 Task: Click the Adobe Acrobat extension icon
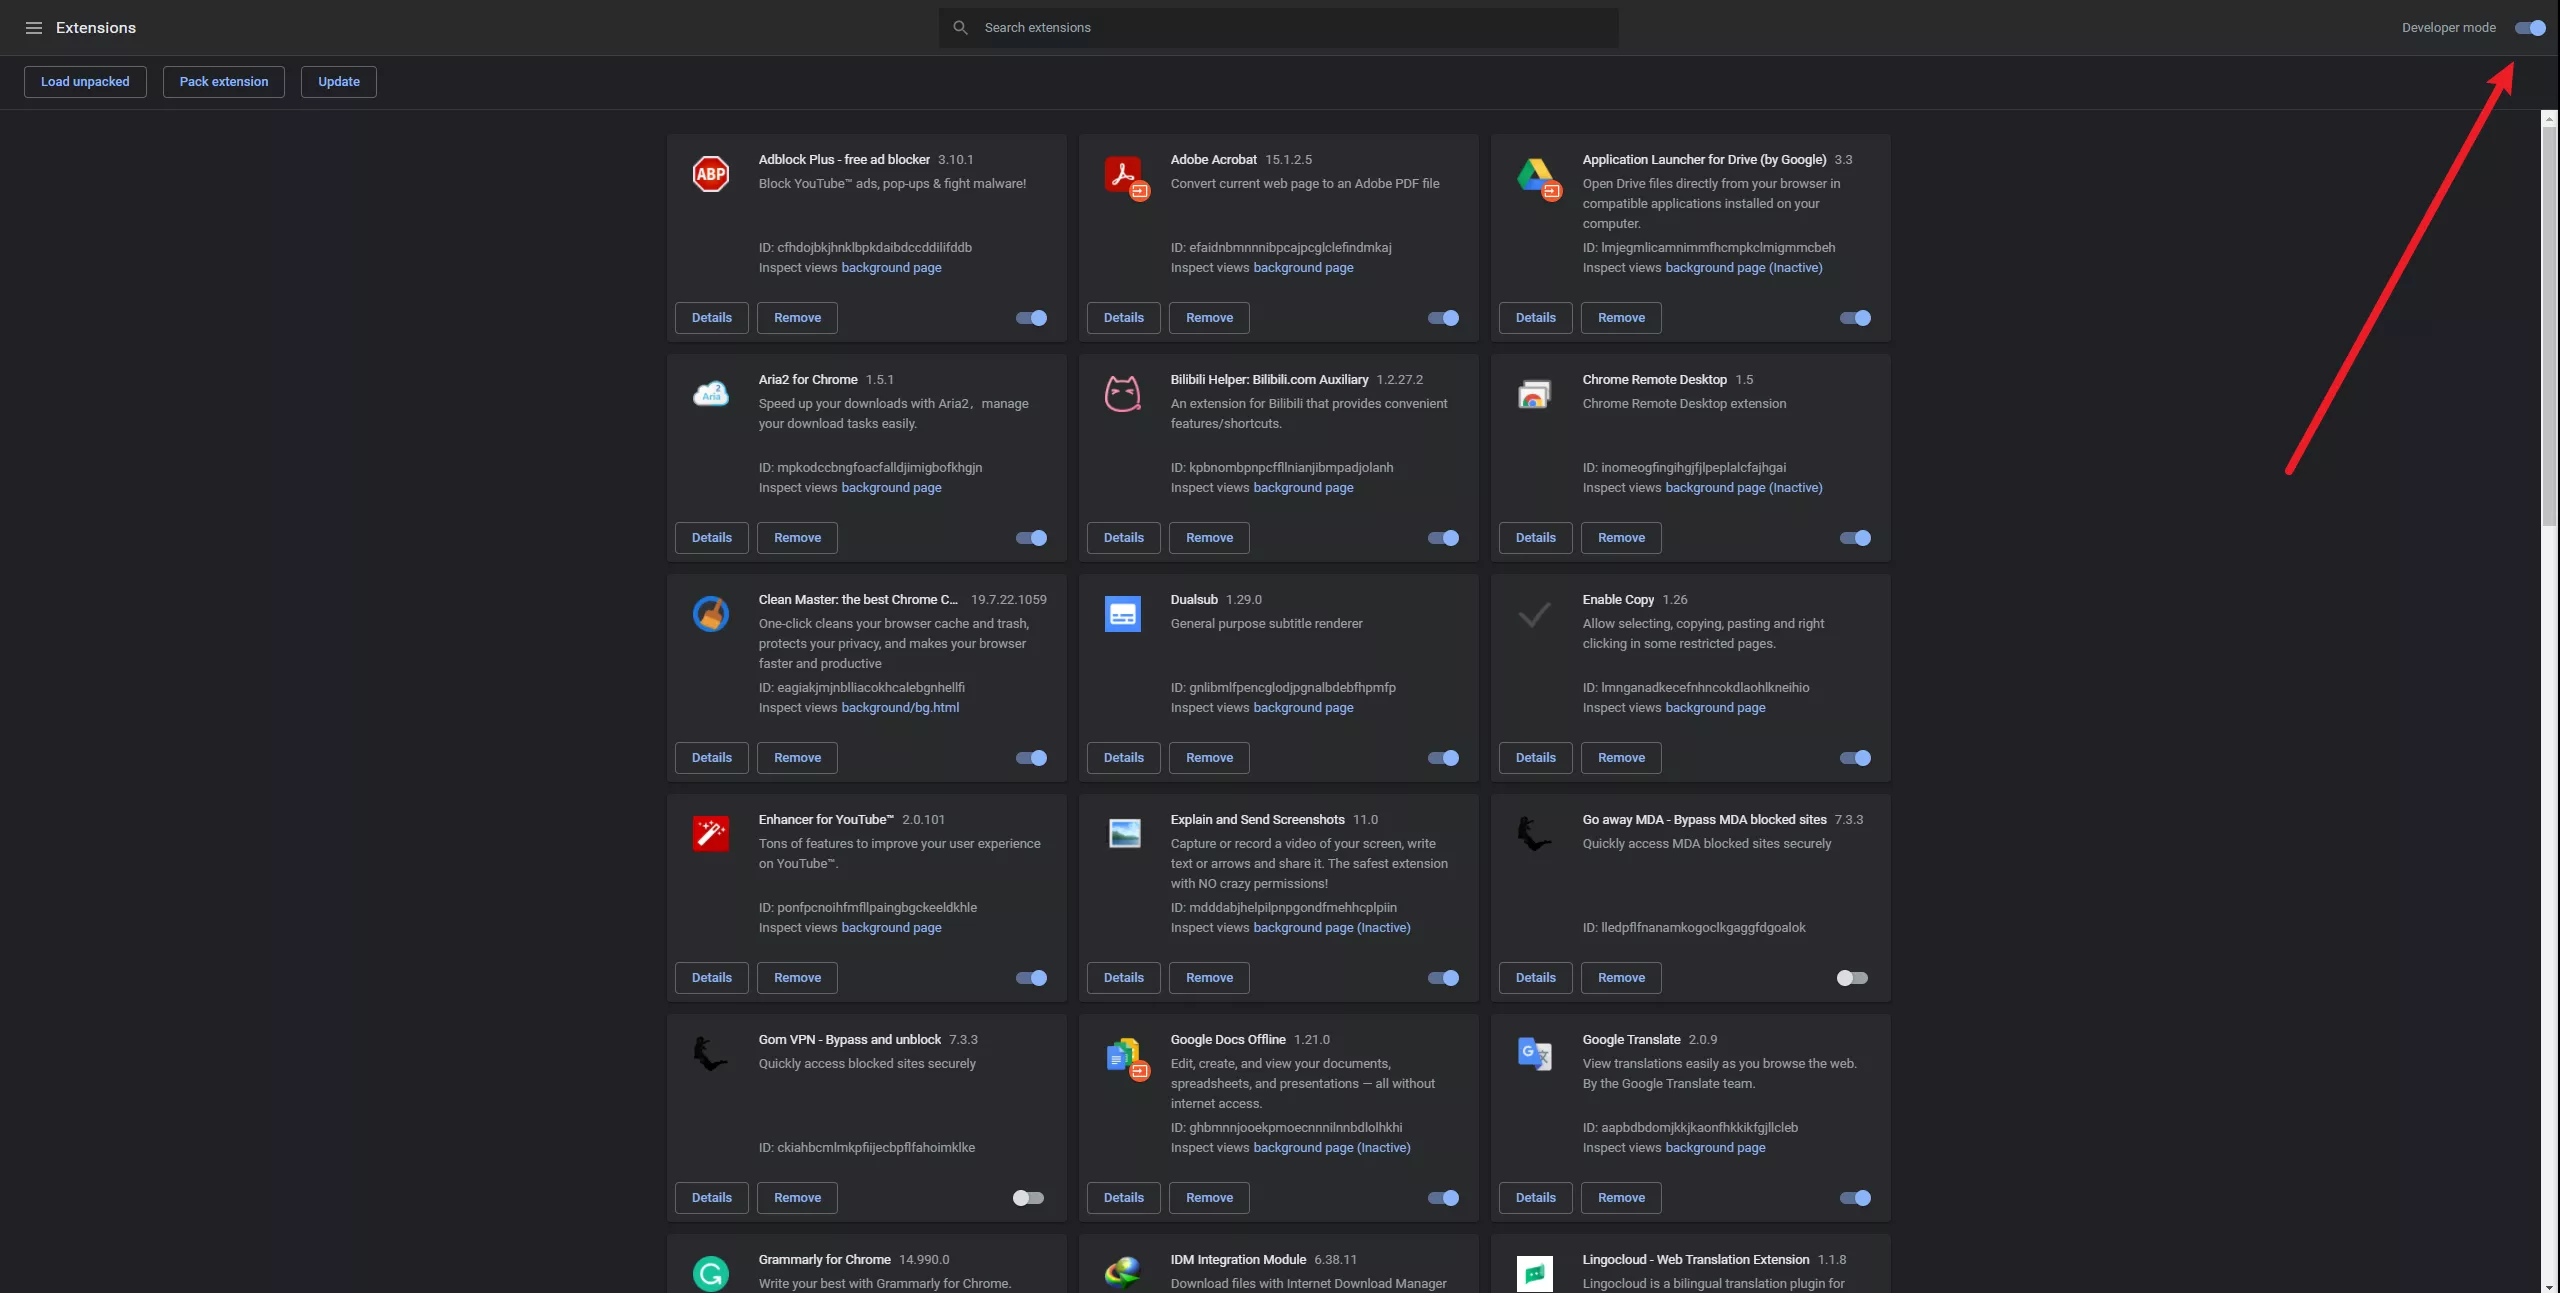pyautogui.click(x=1124, y=175)
